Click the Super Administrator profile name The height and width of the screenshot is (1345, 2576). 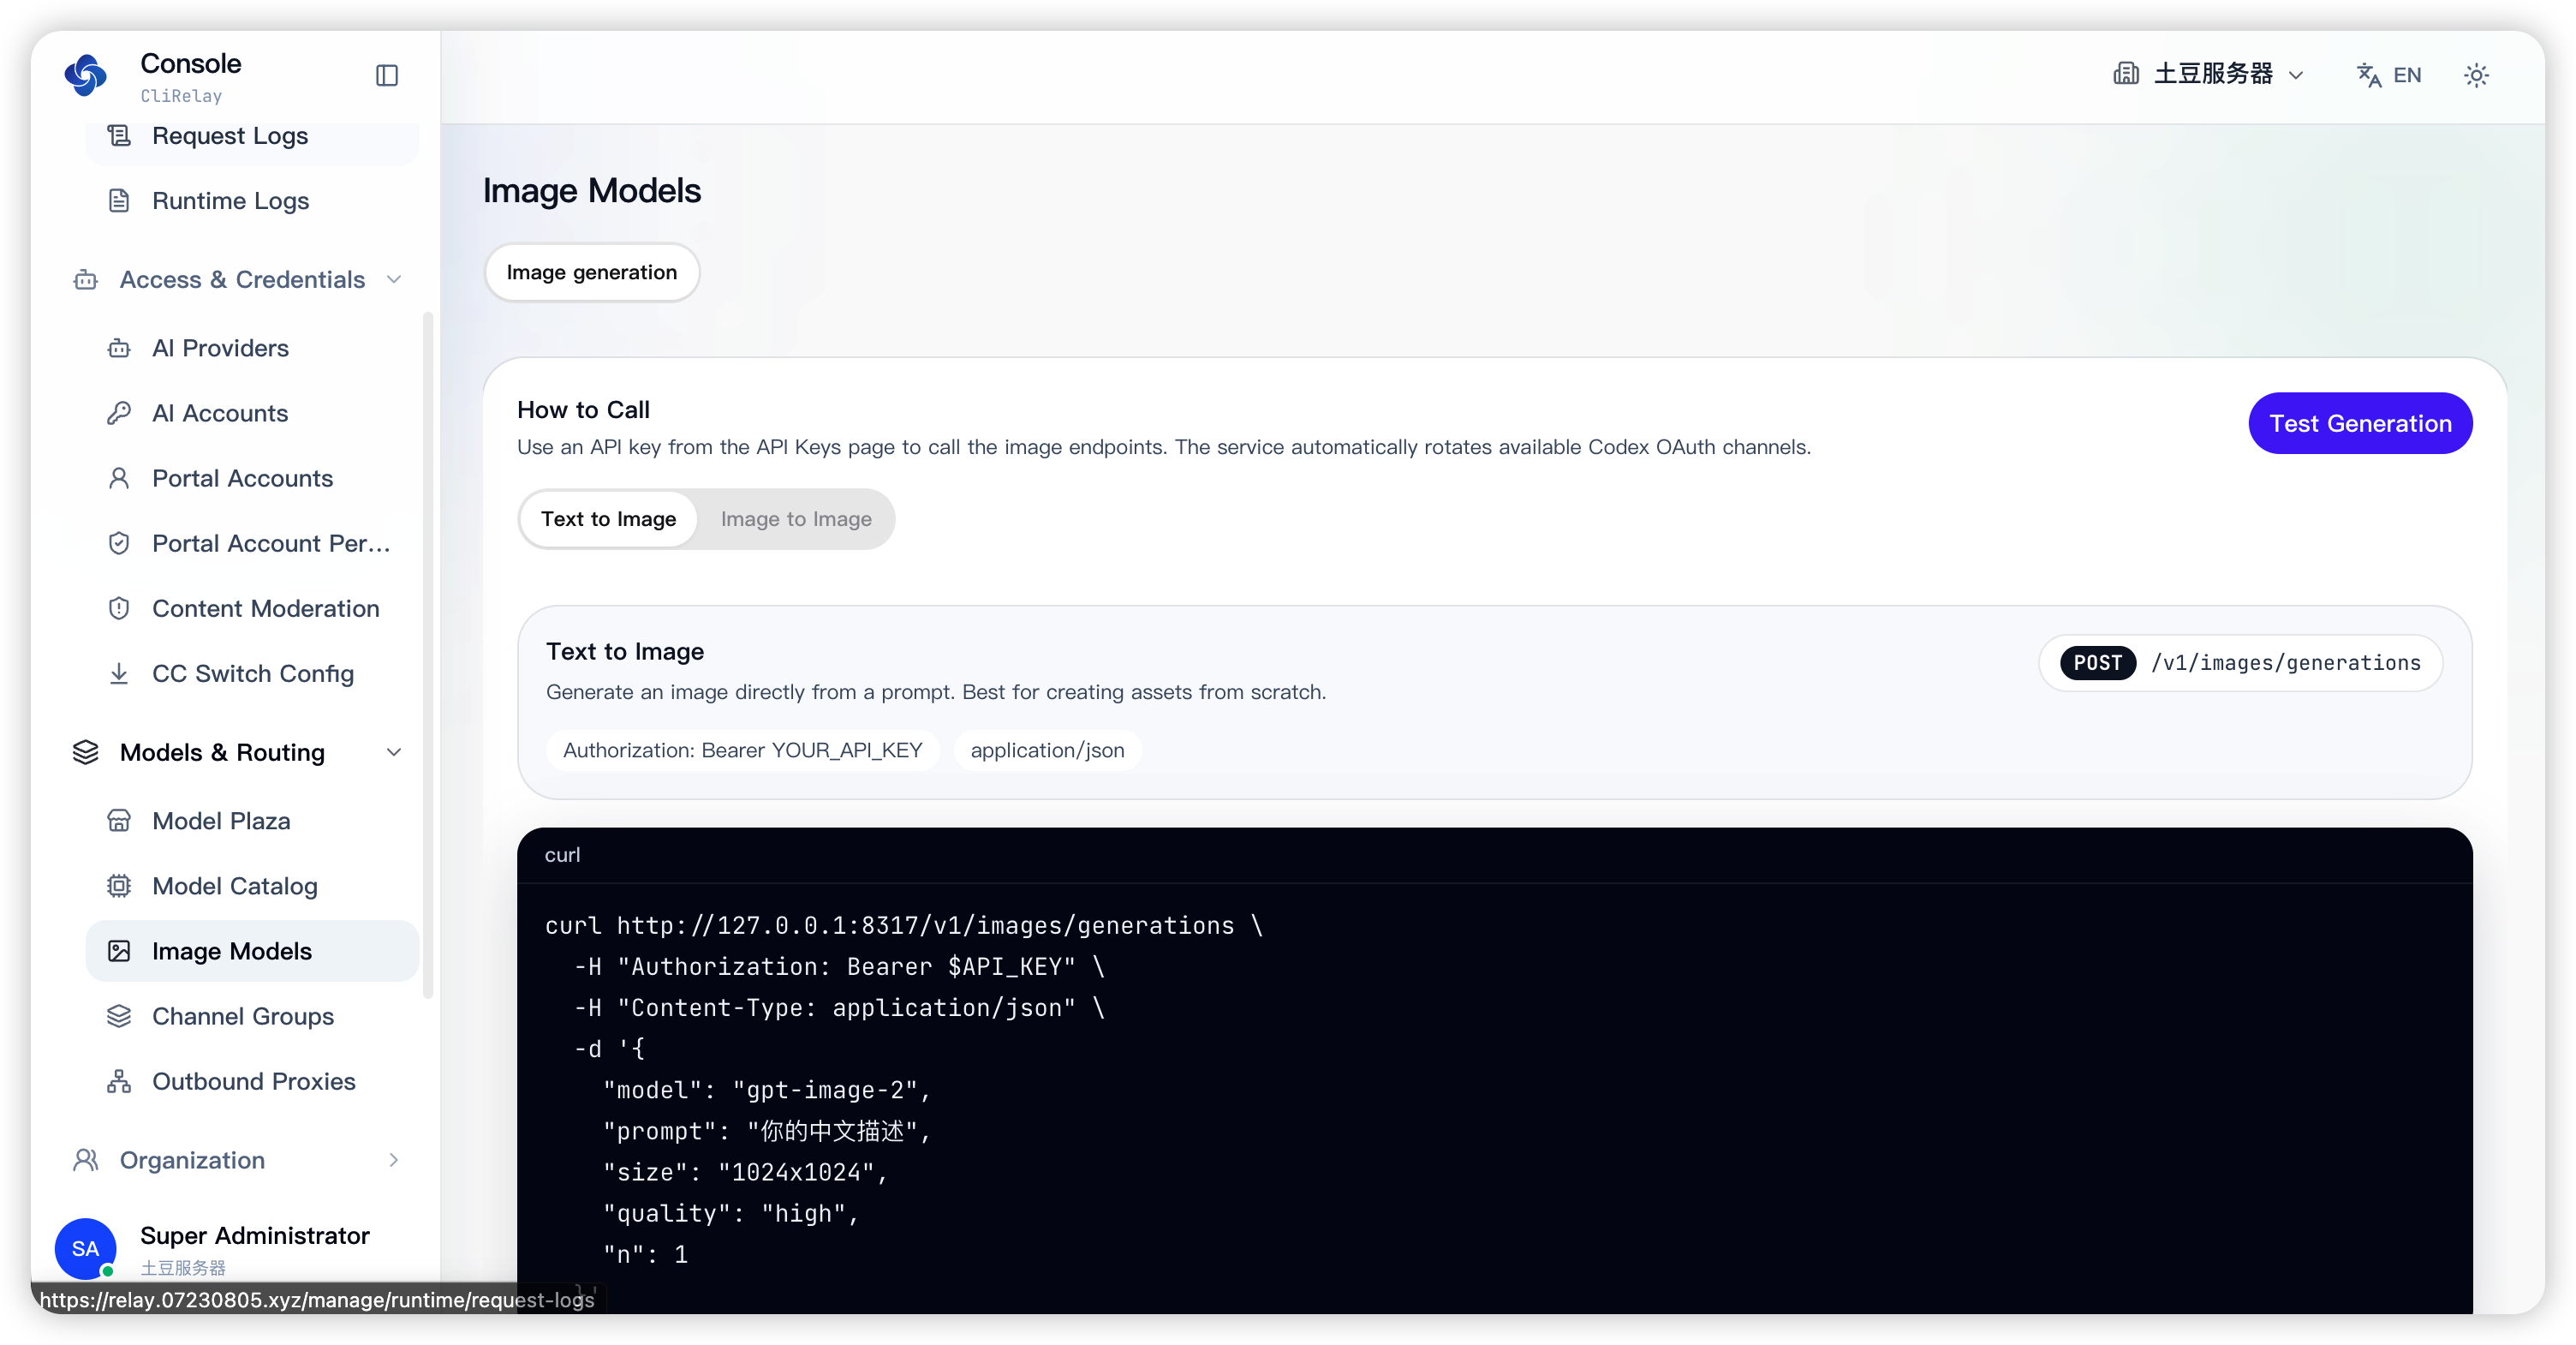(255, 1235)
